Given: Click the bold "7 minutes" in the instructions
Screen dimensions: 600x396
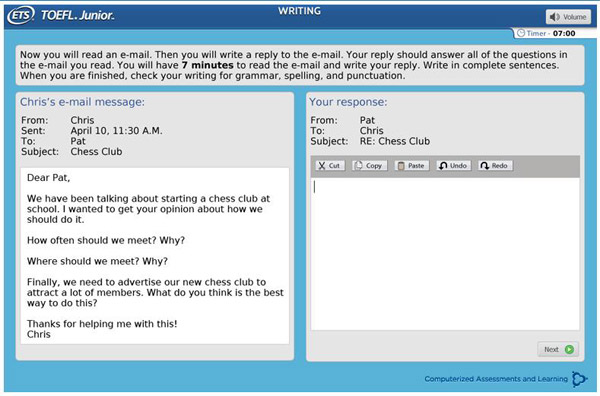Looking at the screenshot, I should [x=207, y=65].
